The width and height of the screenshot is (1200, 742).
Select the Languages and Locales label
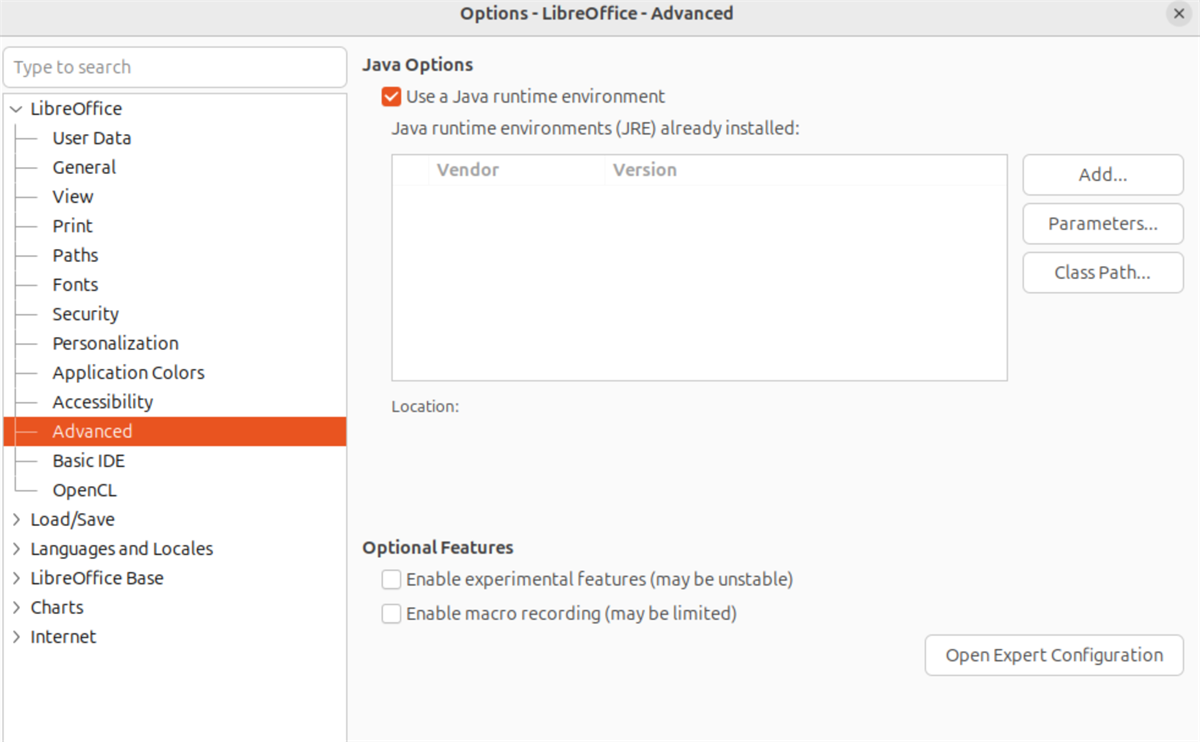coord(122,549)
